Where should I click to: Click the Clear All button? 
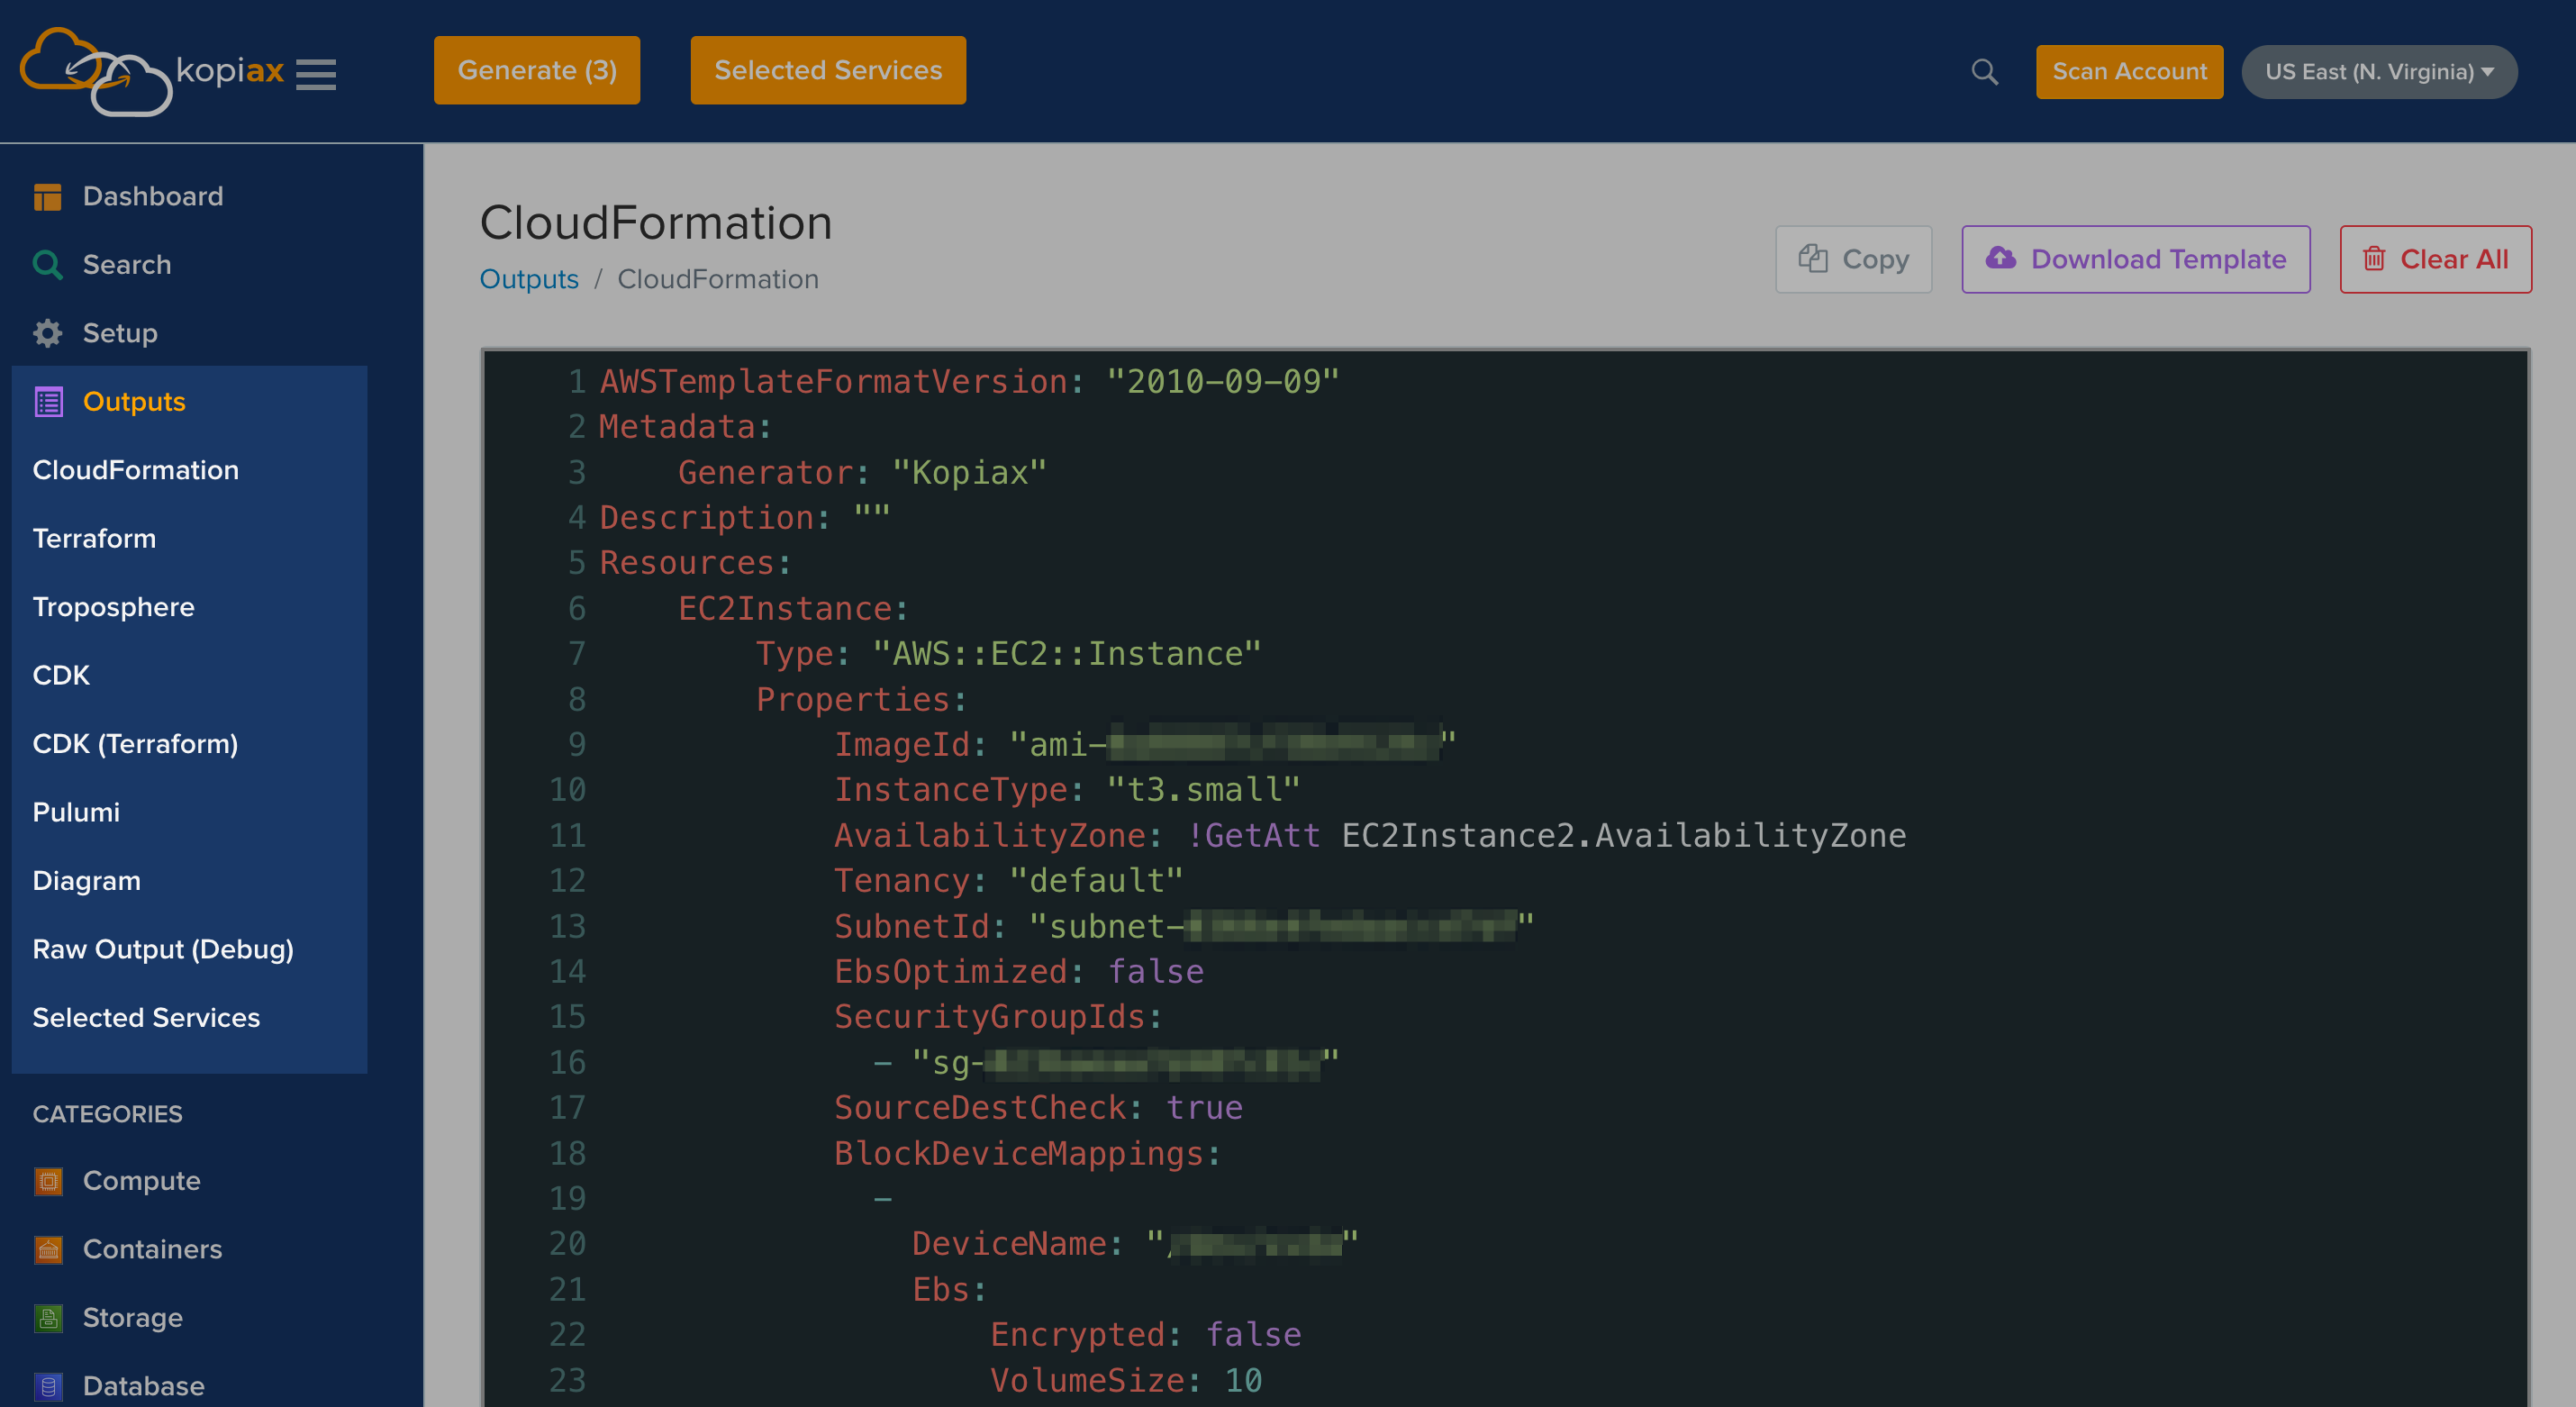point(2435,259)
